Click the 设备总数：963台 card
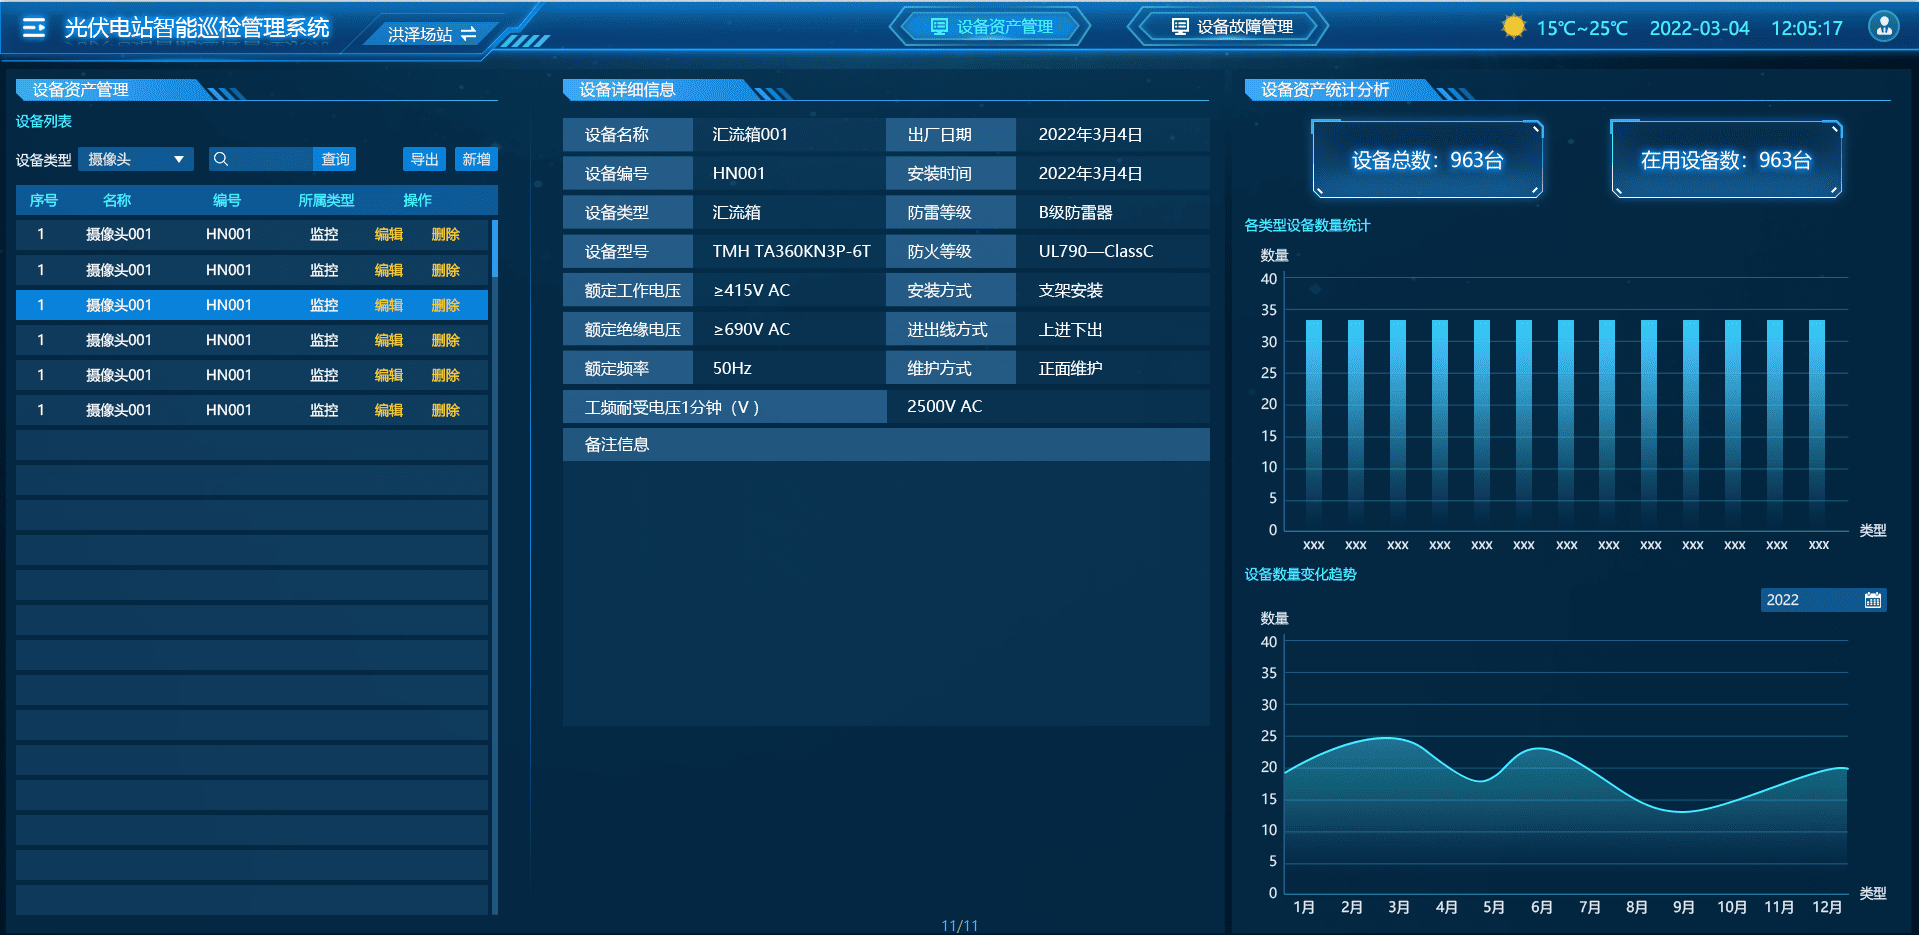The image size is (1919, 935). coord(1427,160)
